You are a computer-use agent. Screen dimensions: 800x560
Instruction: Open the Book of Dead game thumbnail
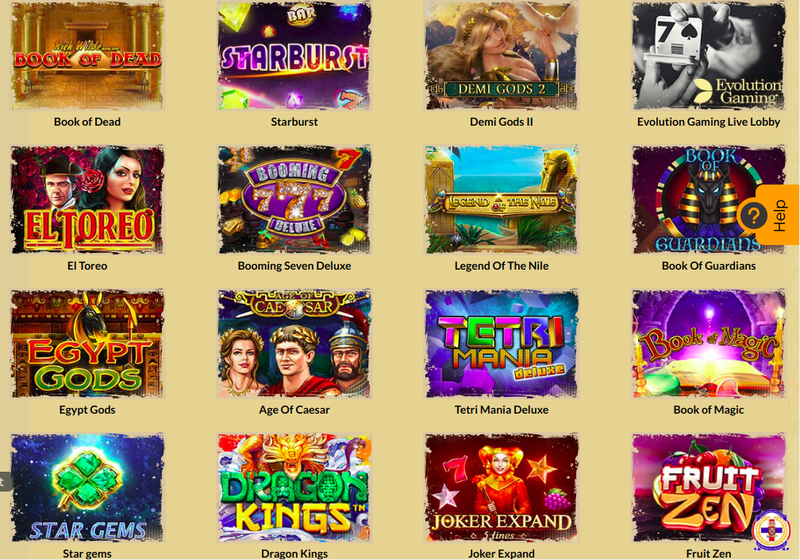87,56
